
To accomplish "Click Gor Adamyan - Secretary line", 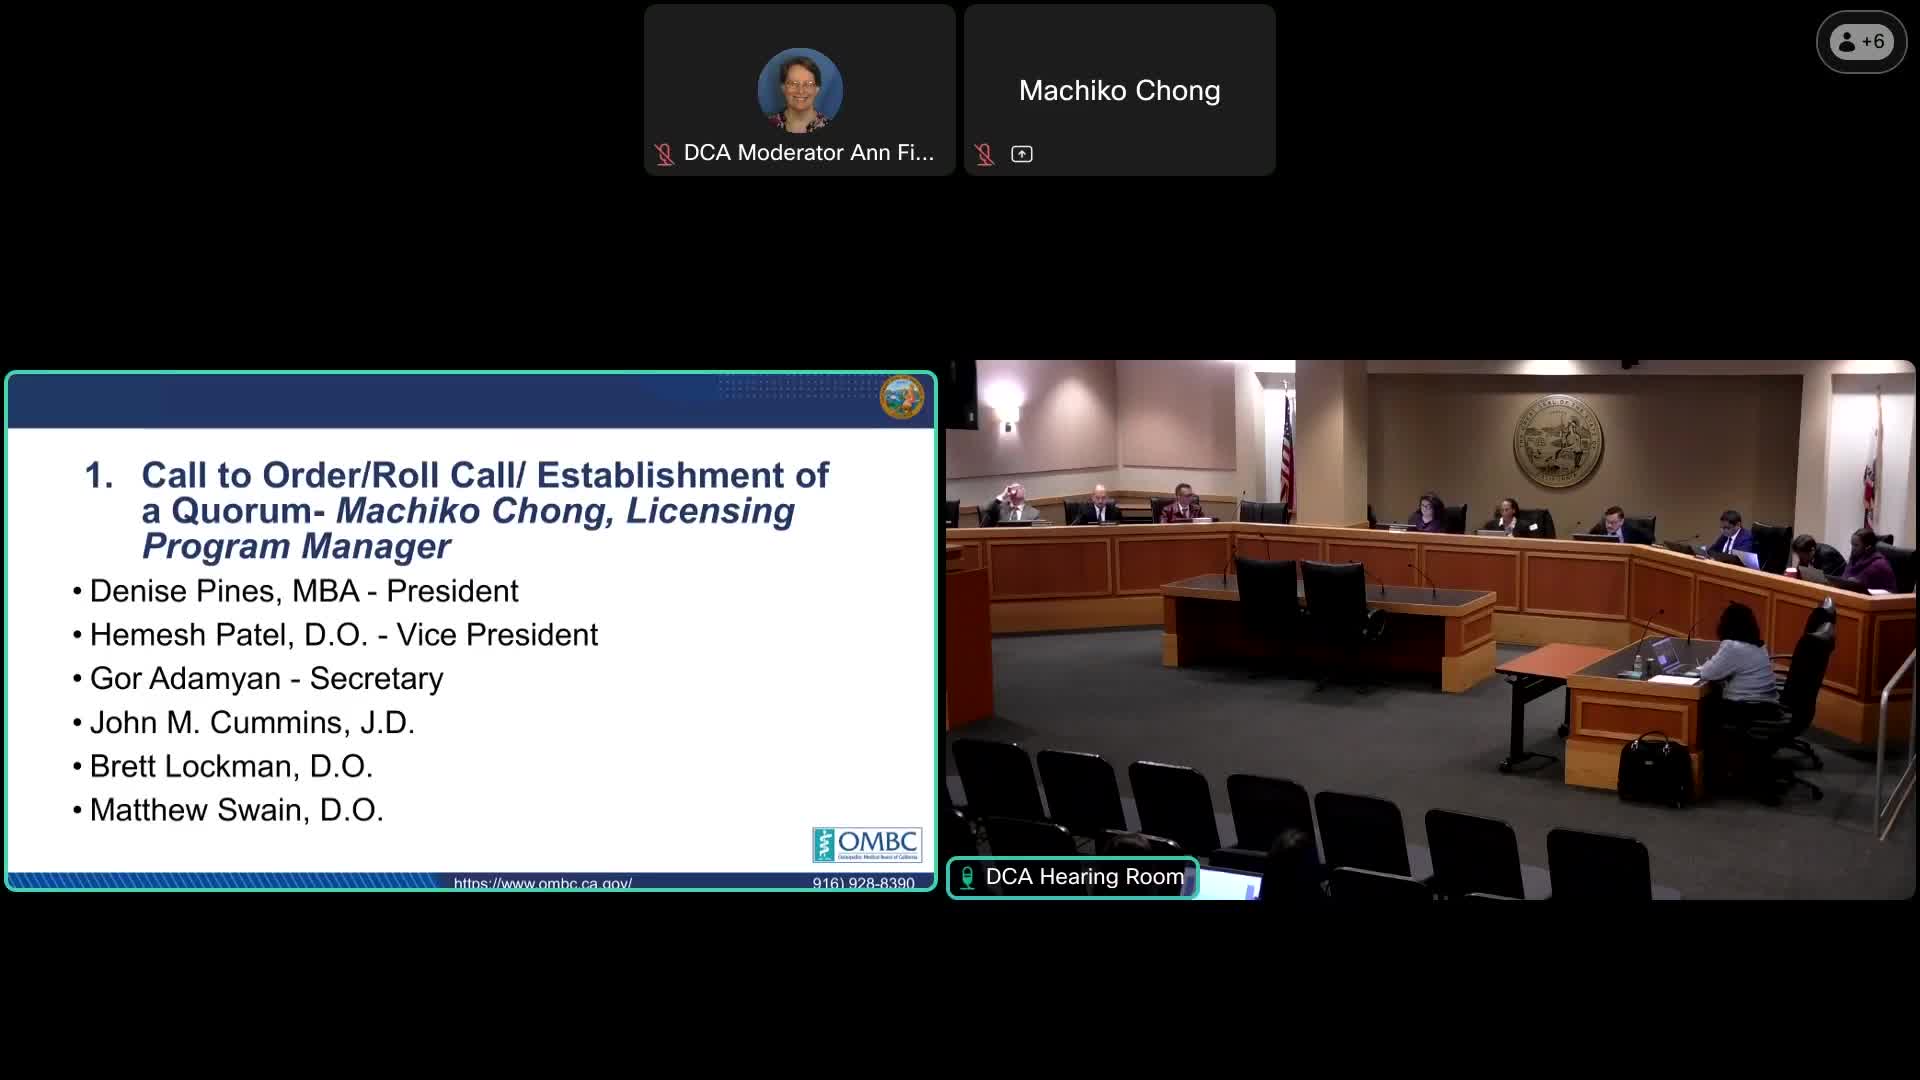I will click(266, 678).
